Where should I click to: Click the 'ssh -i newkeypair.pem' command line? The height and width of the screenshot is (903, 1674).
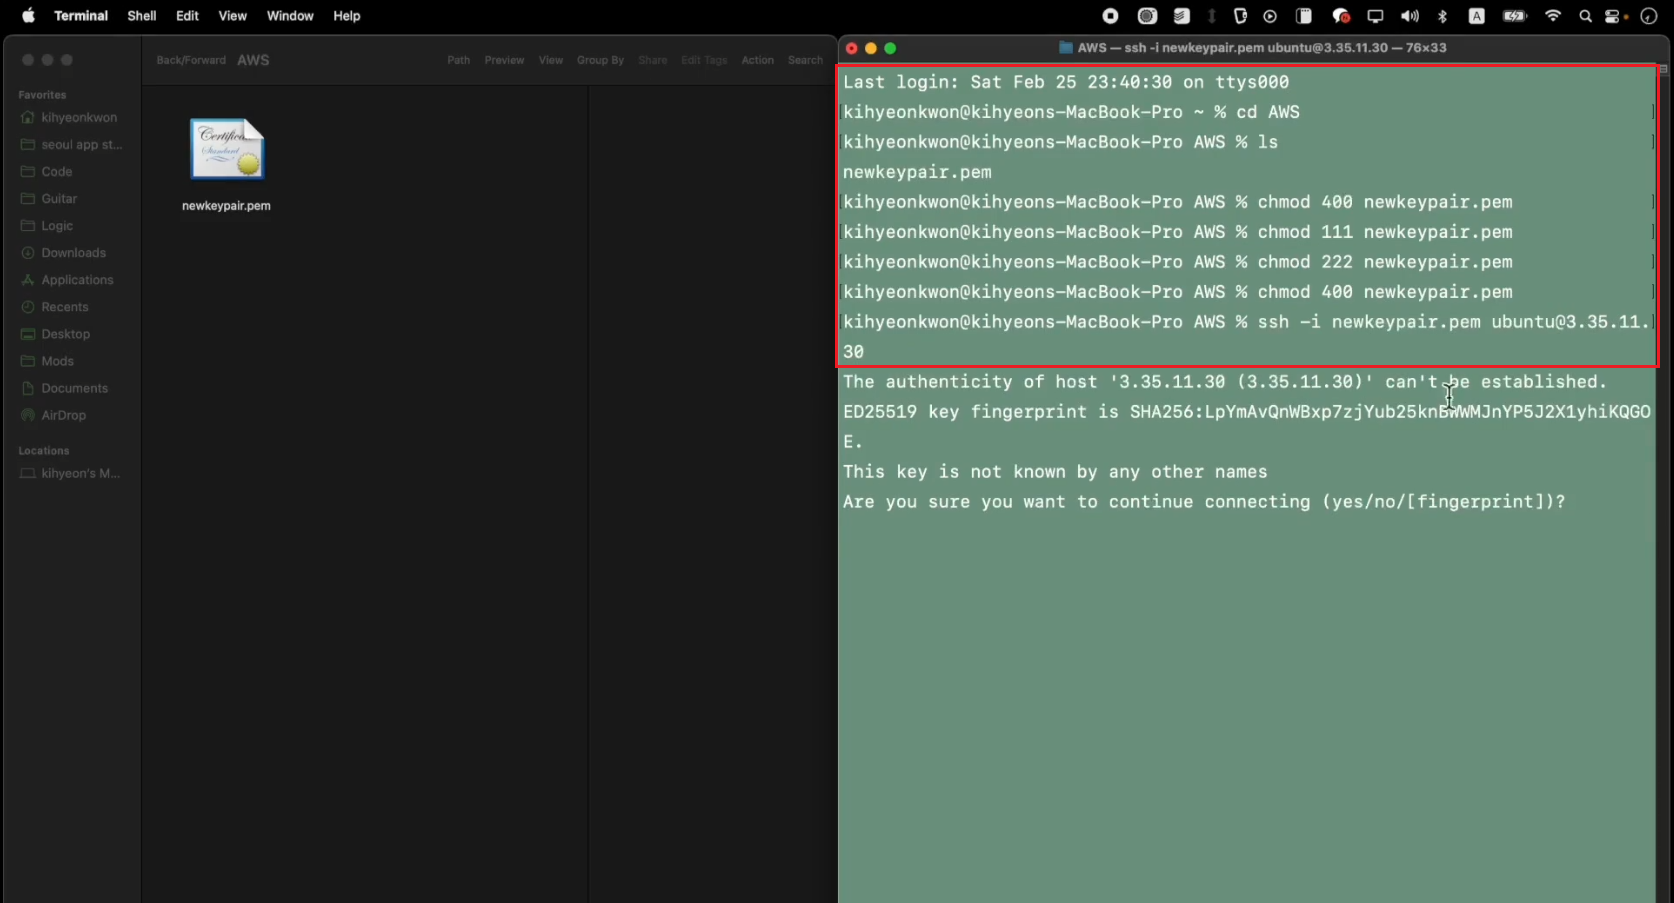pyautogui.click(x=1246, y=337)
